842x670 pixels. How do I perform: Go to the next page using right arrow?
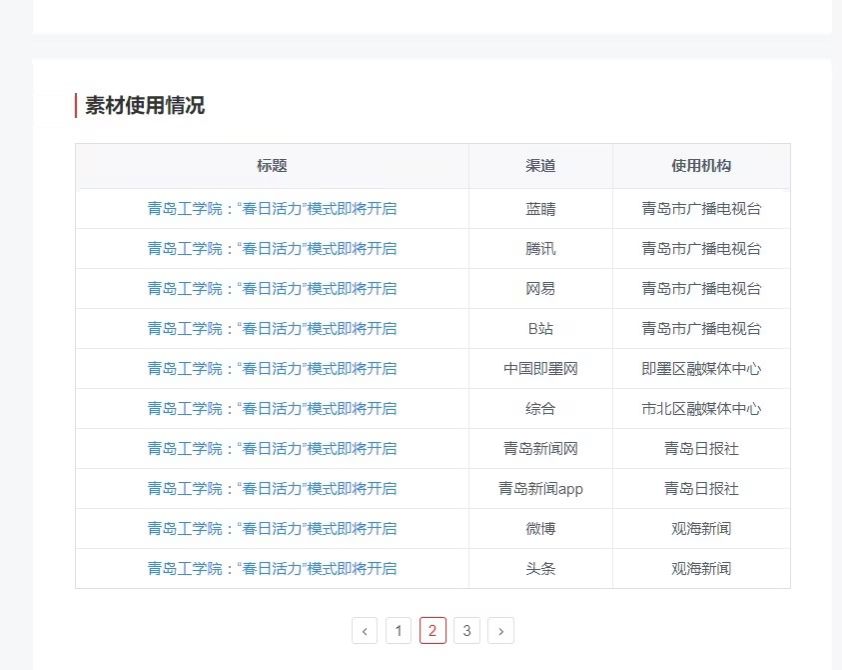pyautogui.click(x=500, y=631)
